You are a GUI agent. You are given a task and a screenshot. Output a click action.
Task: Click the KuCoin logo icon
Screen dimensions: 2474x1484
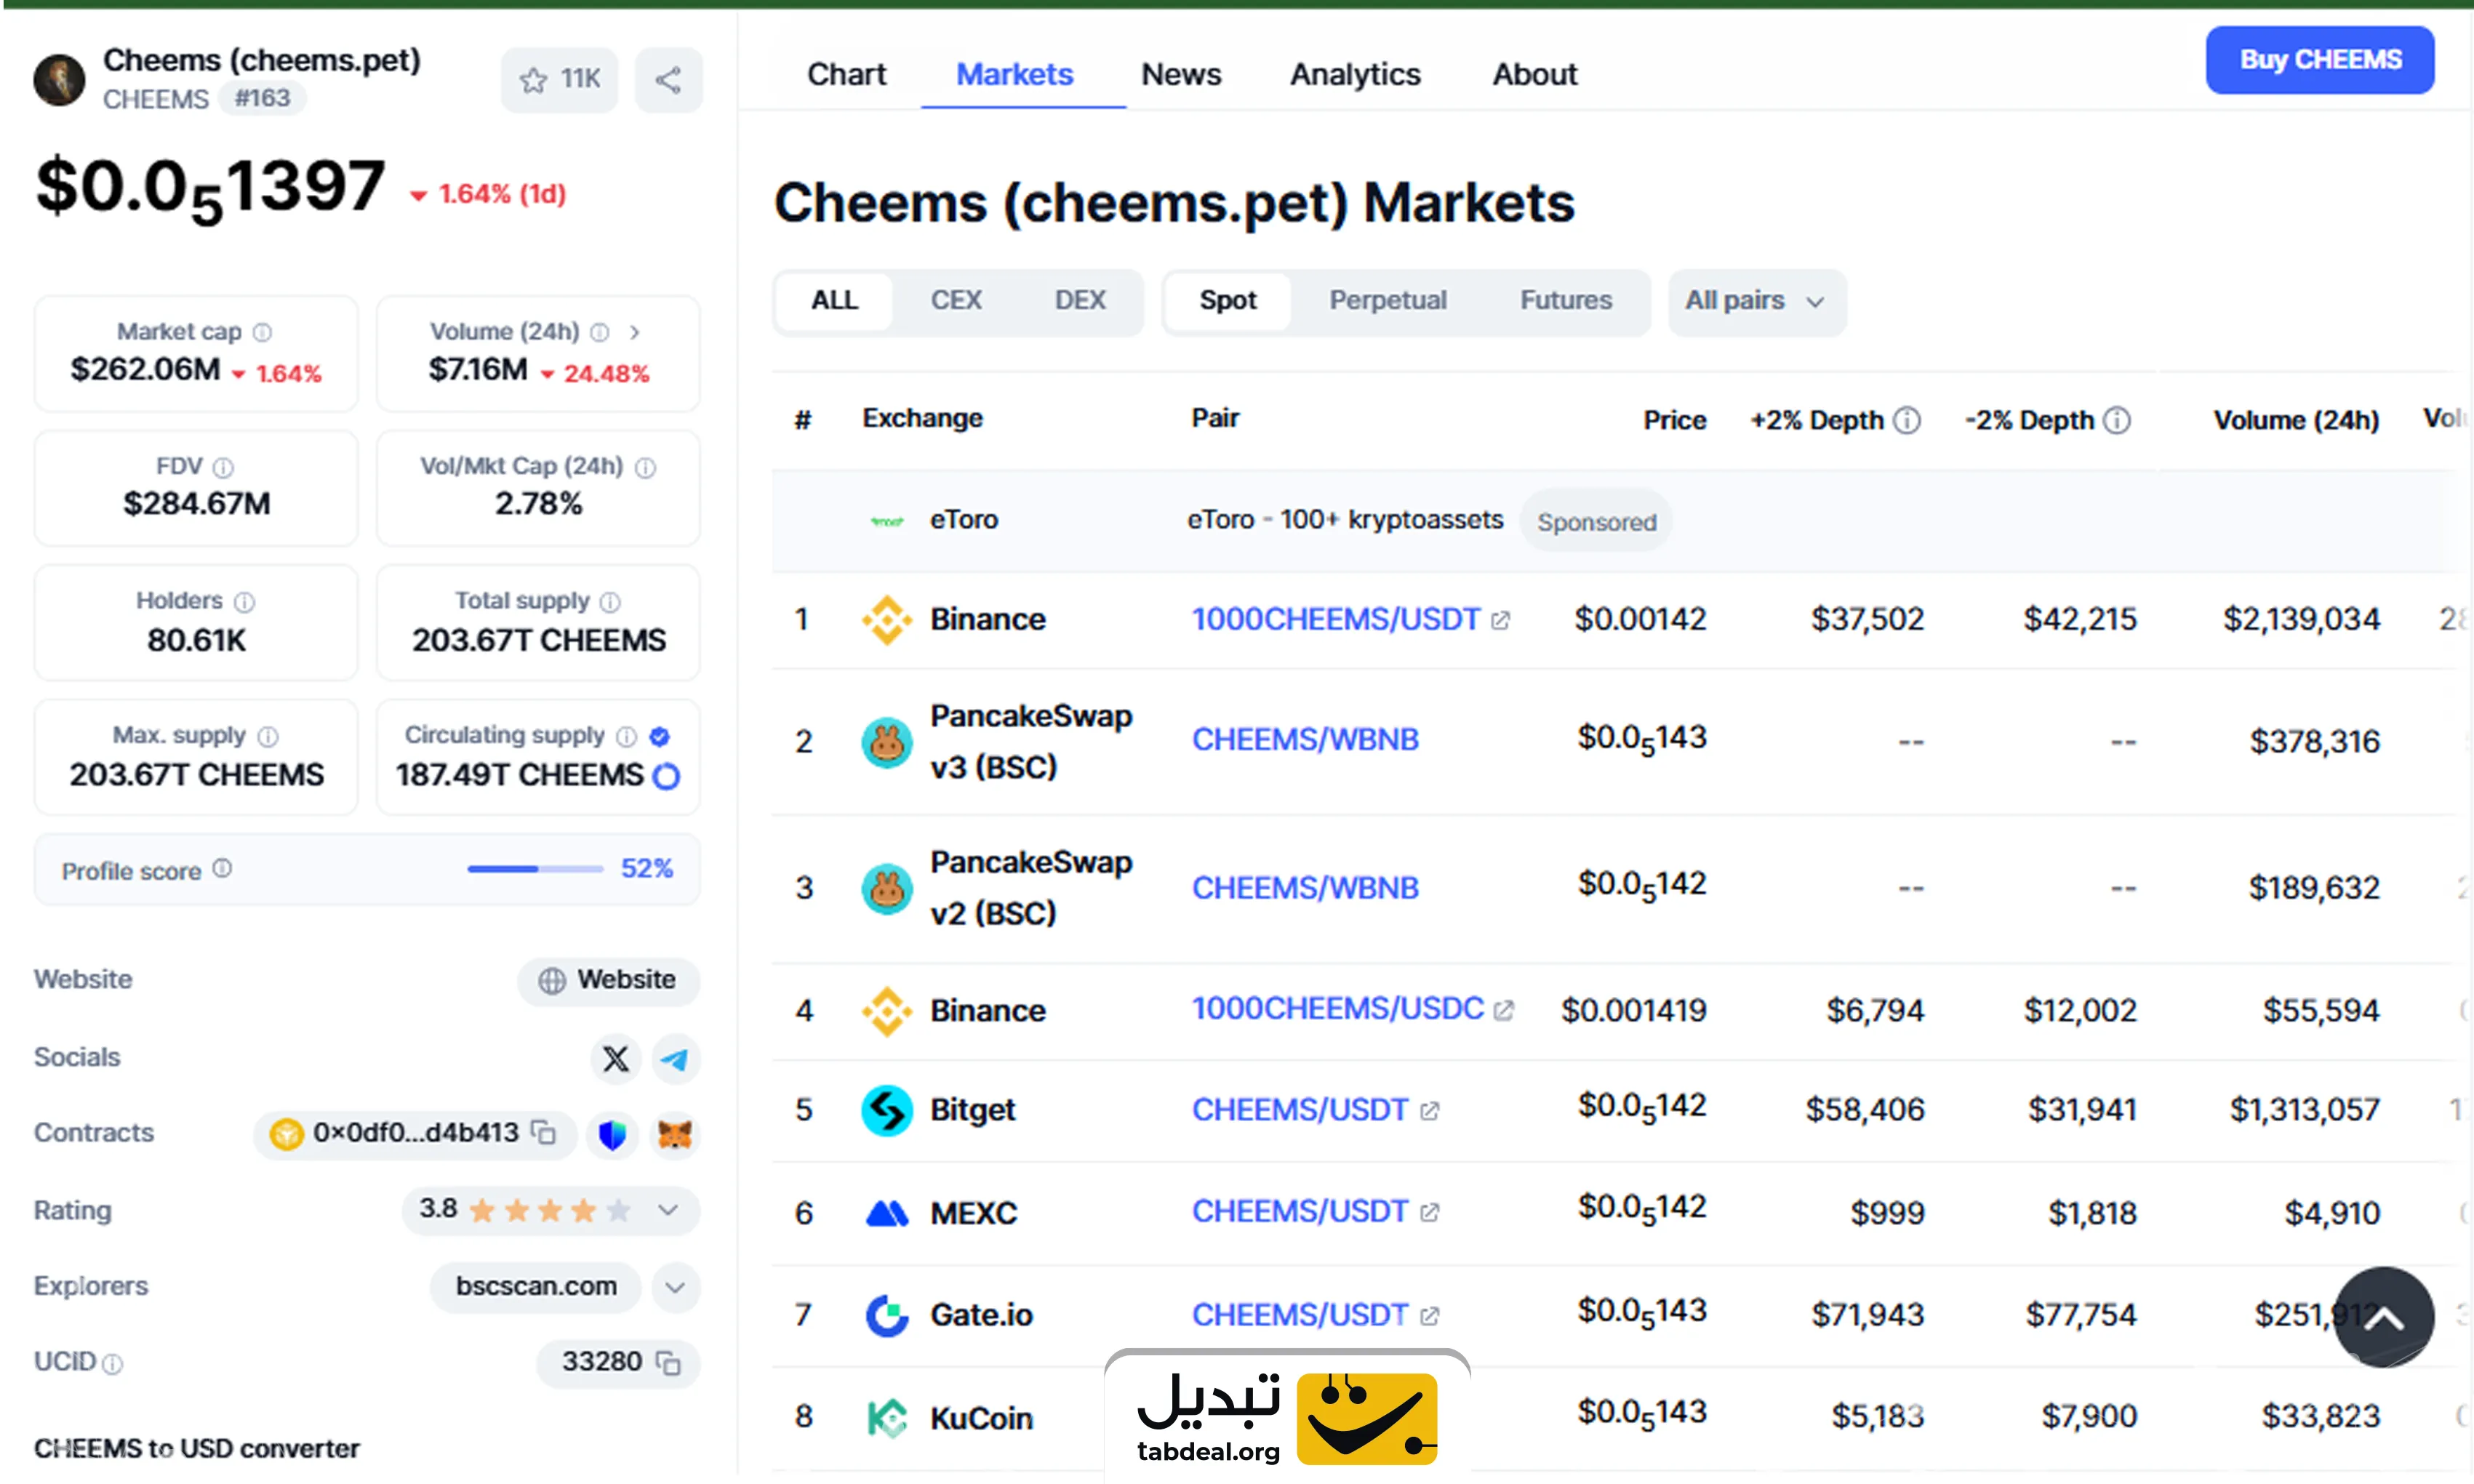click(x=887, y=1417)
